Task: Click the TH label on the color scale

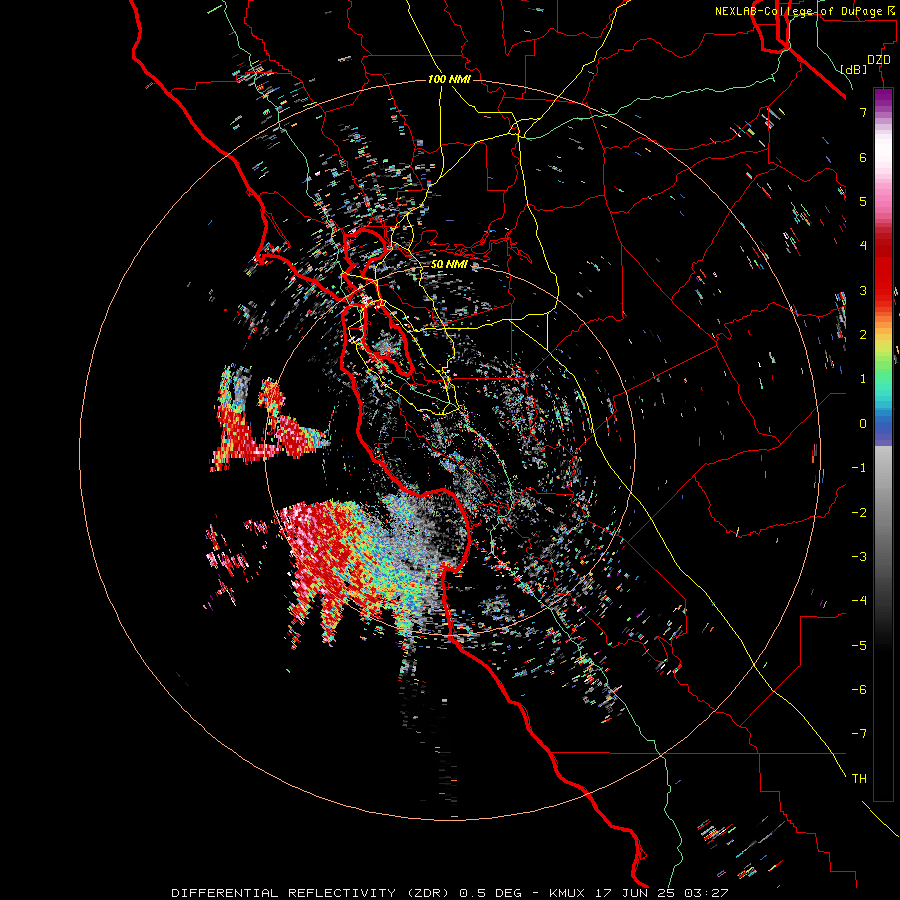Action: click(x=859, y=779)
